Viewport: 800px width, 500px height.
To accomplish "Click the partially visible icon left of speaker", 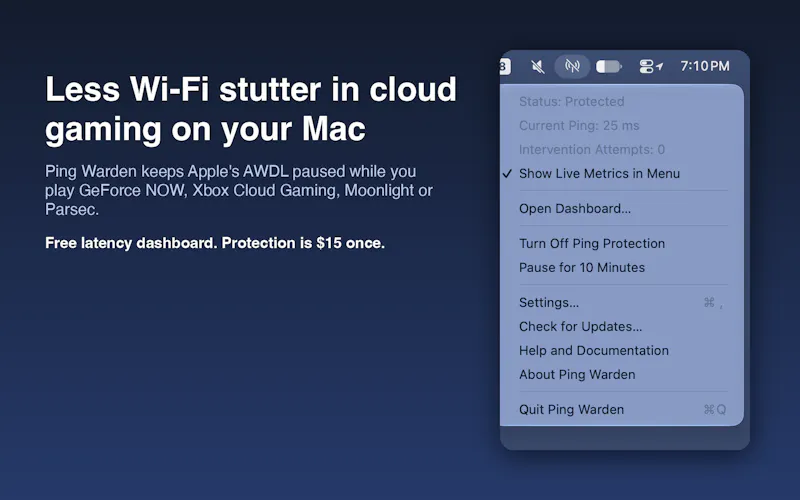I will pyautogui.click(x=505, y=66).
